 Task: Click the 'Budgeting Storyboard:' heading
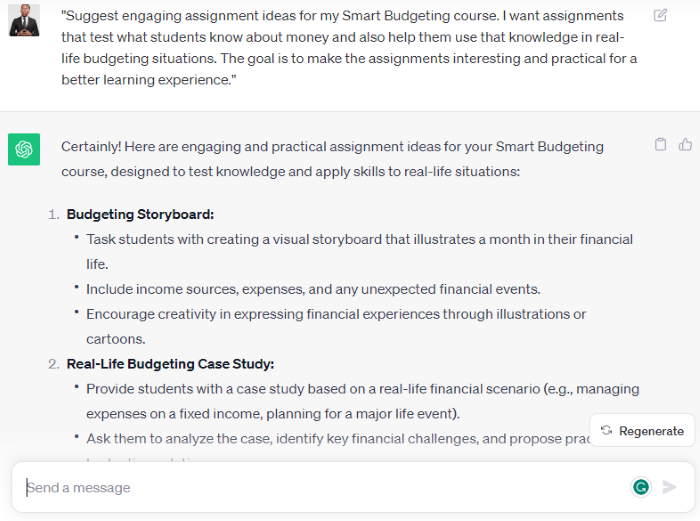point(140,214)
